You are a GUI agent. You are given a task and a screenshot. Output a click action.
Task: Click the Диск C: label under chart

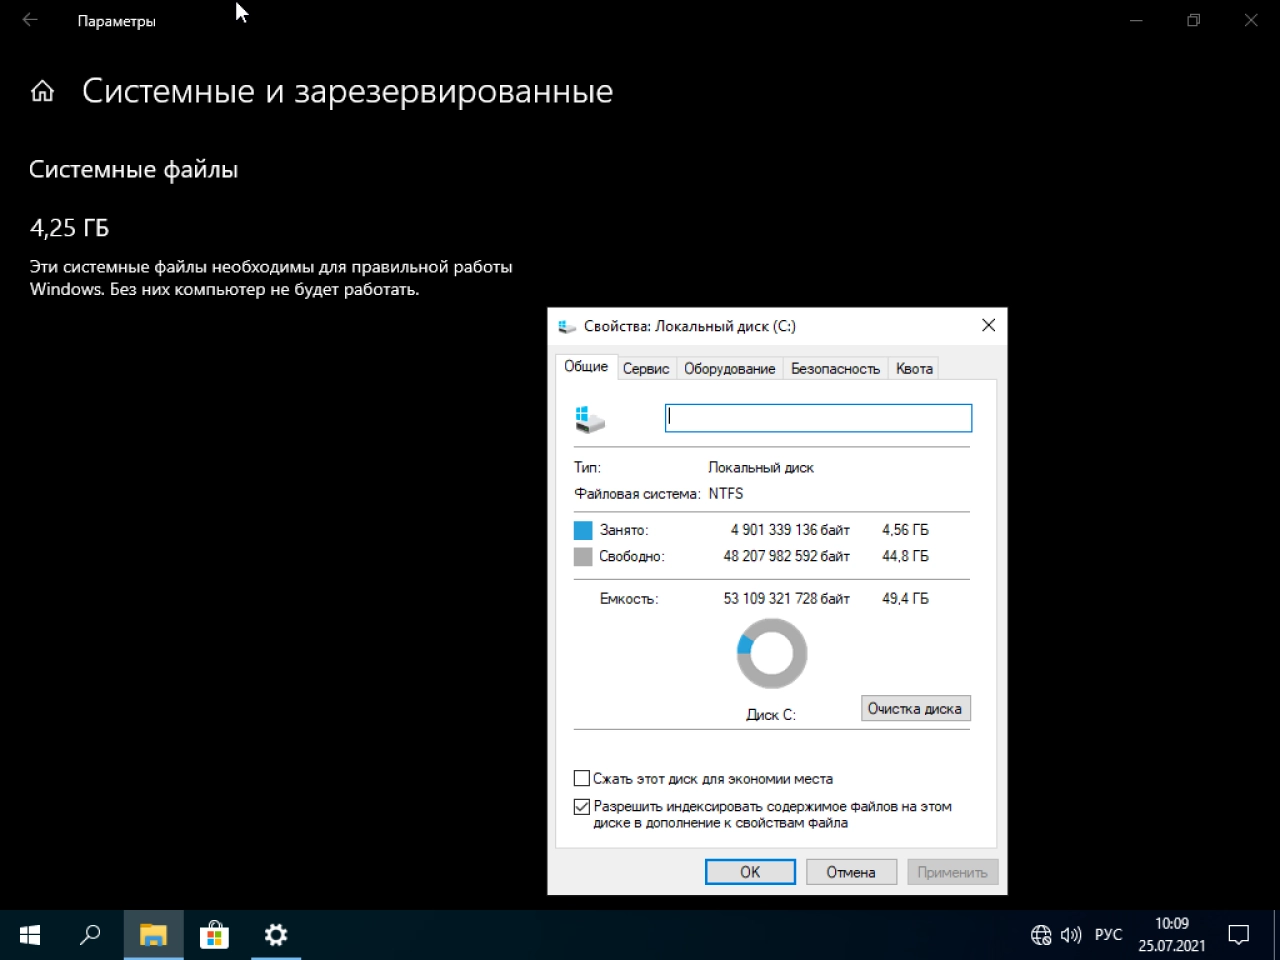coord(771,714)
